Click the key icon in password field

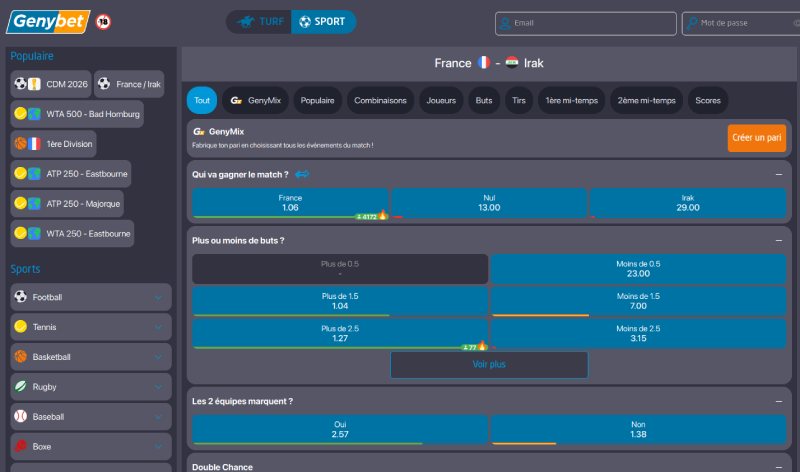[691, 23]
